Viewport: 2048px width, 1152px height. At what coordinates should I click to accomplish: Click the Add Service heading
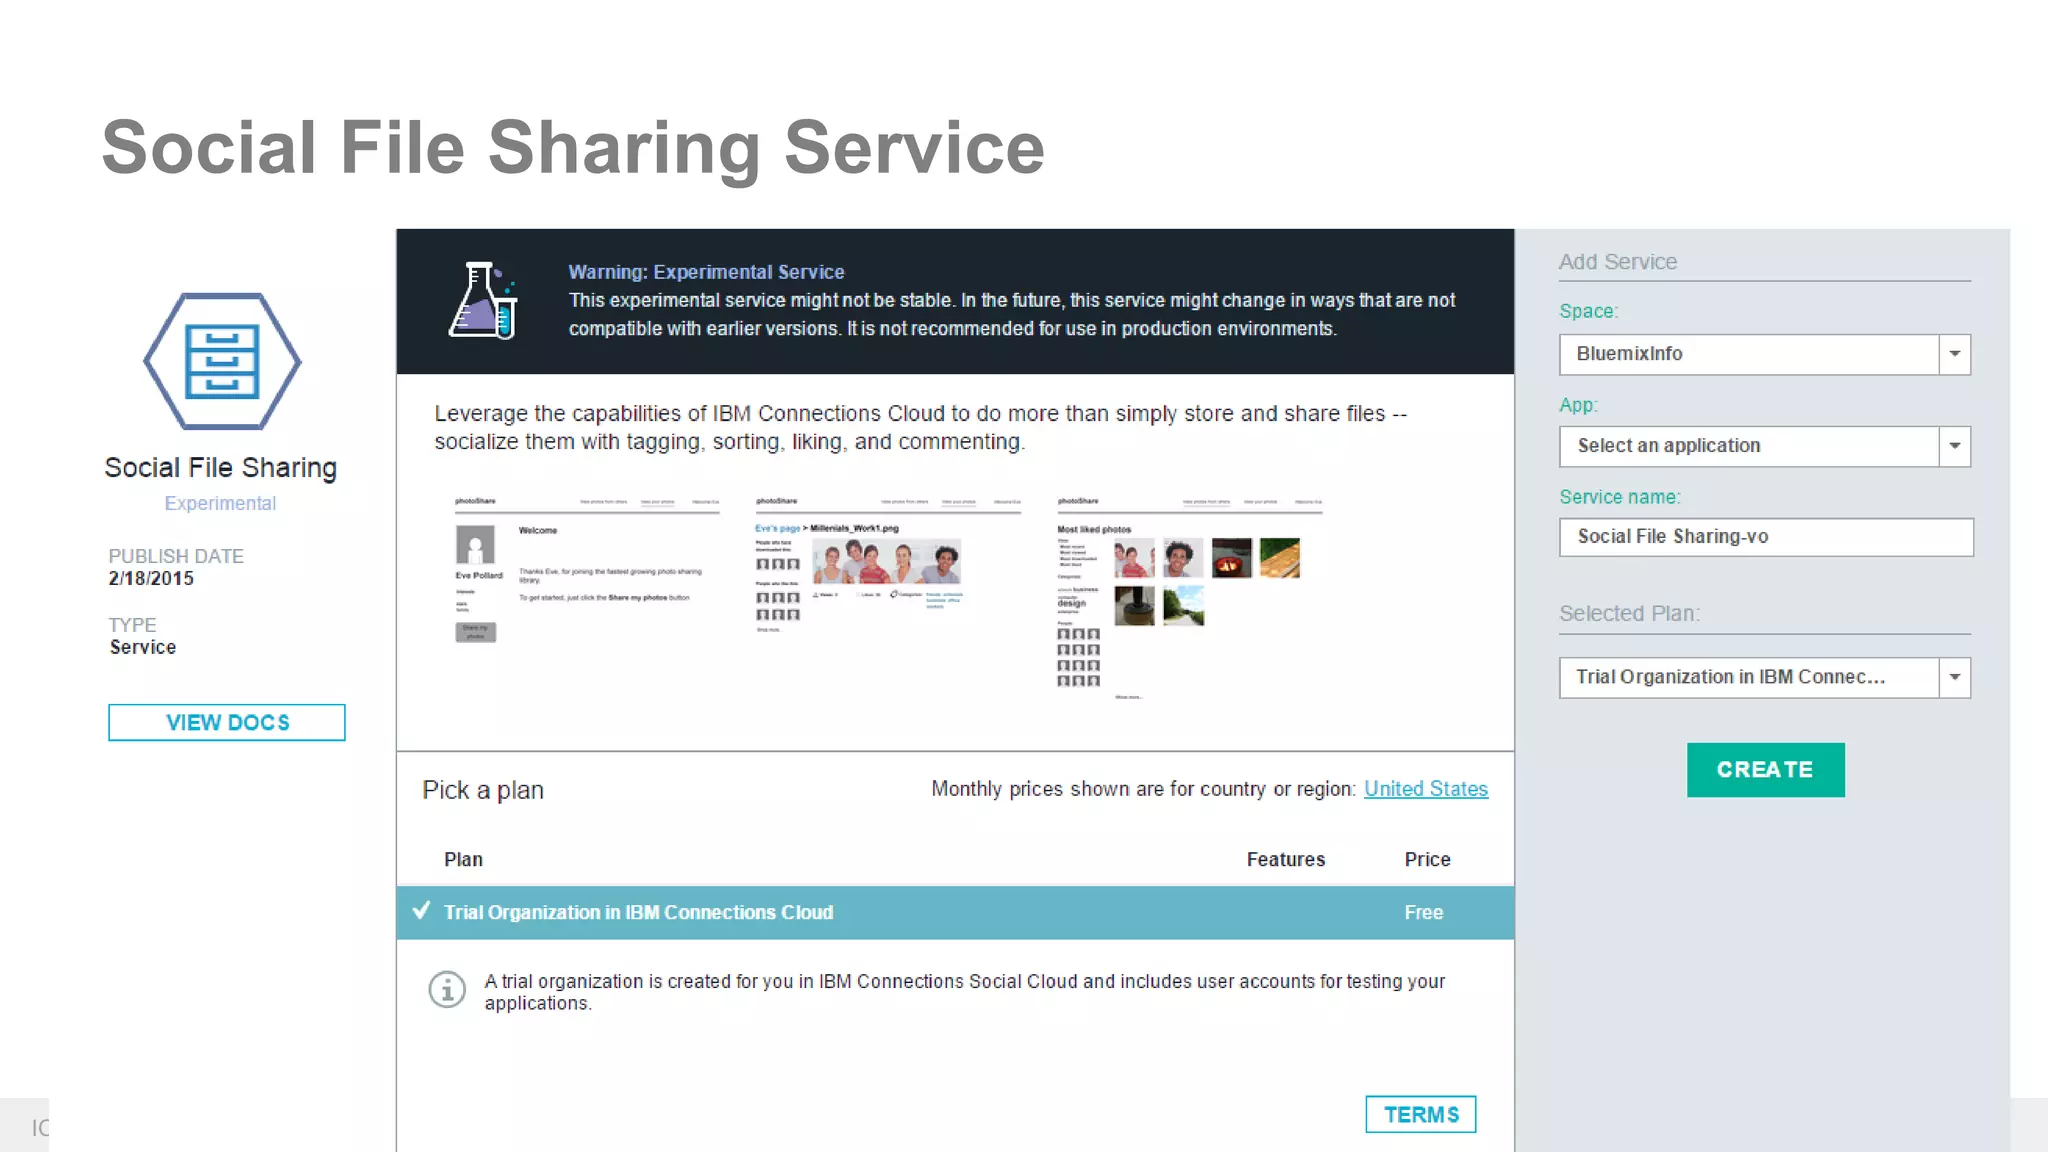pyautogui.click(x=1617, y=262)
